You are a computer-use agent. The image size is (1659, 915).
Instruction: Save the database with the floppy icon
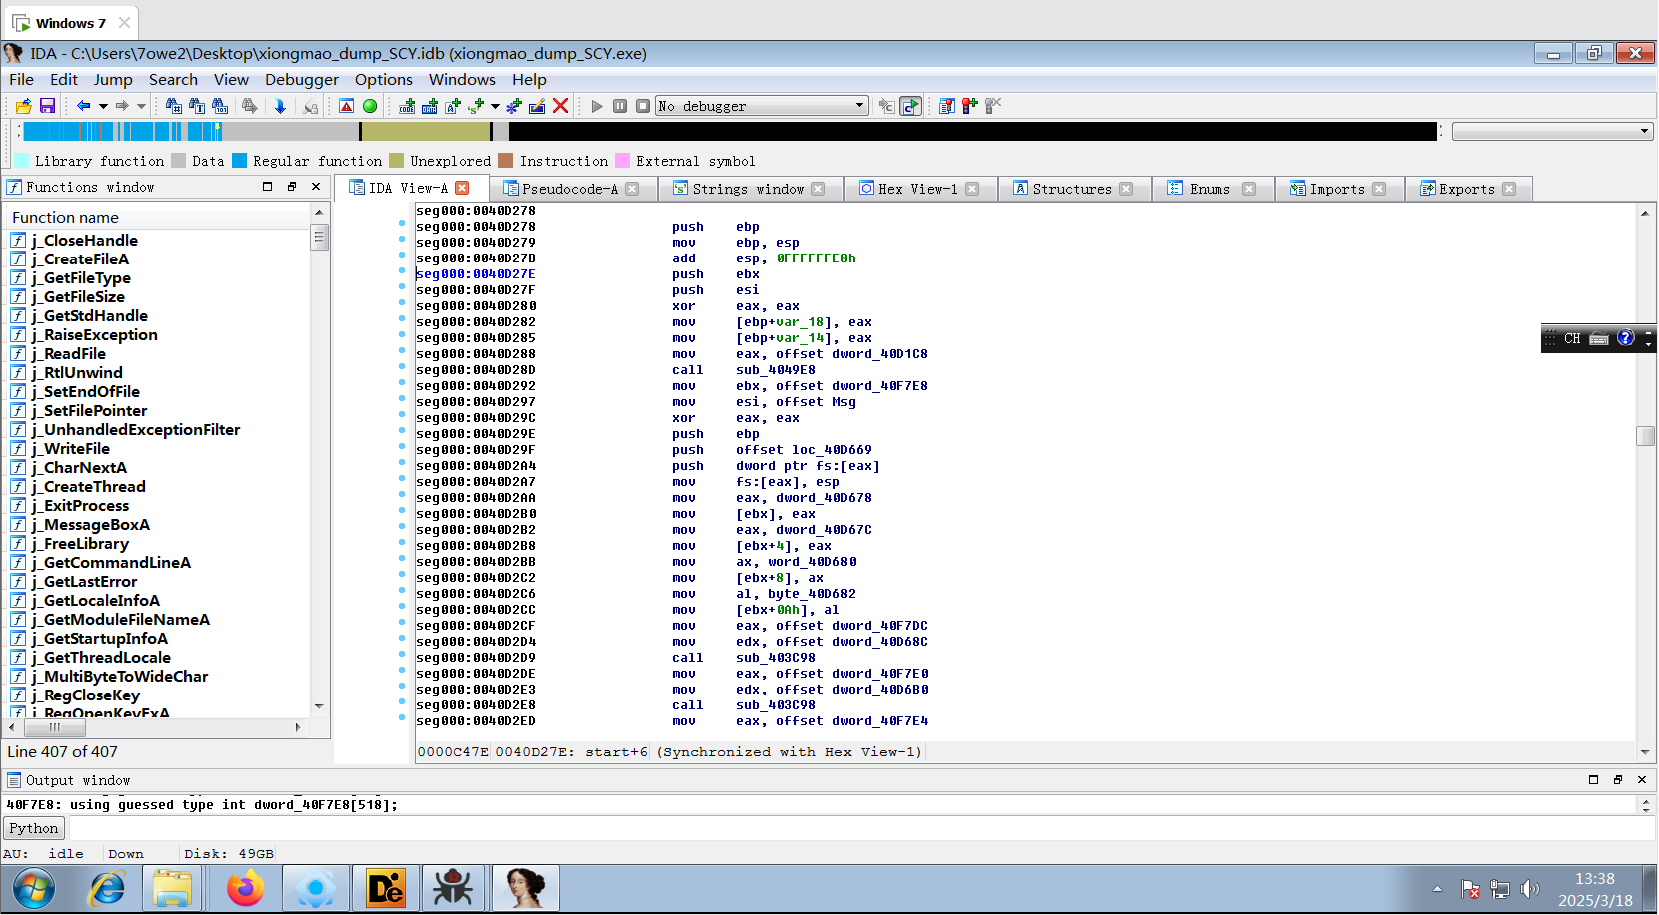(47, 106)
